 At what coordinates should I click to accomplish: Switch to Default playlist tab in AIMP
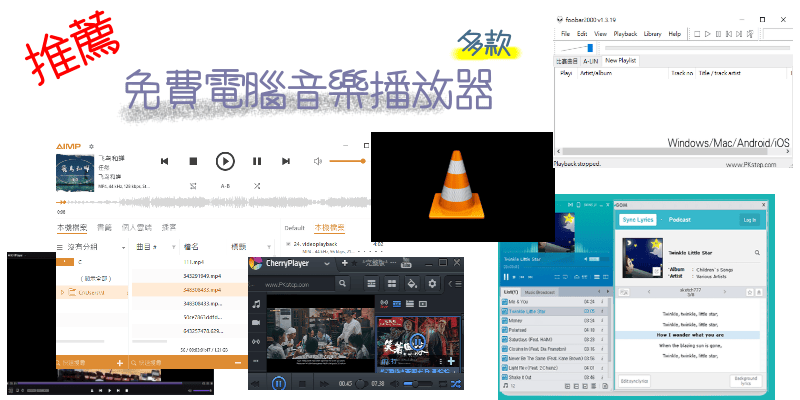pyautogui.click(x=294, y=228)
